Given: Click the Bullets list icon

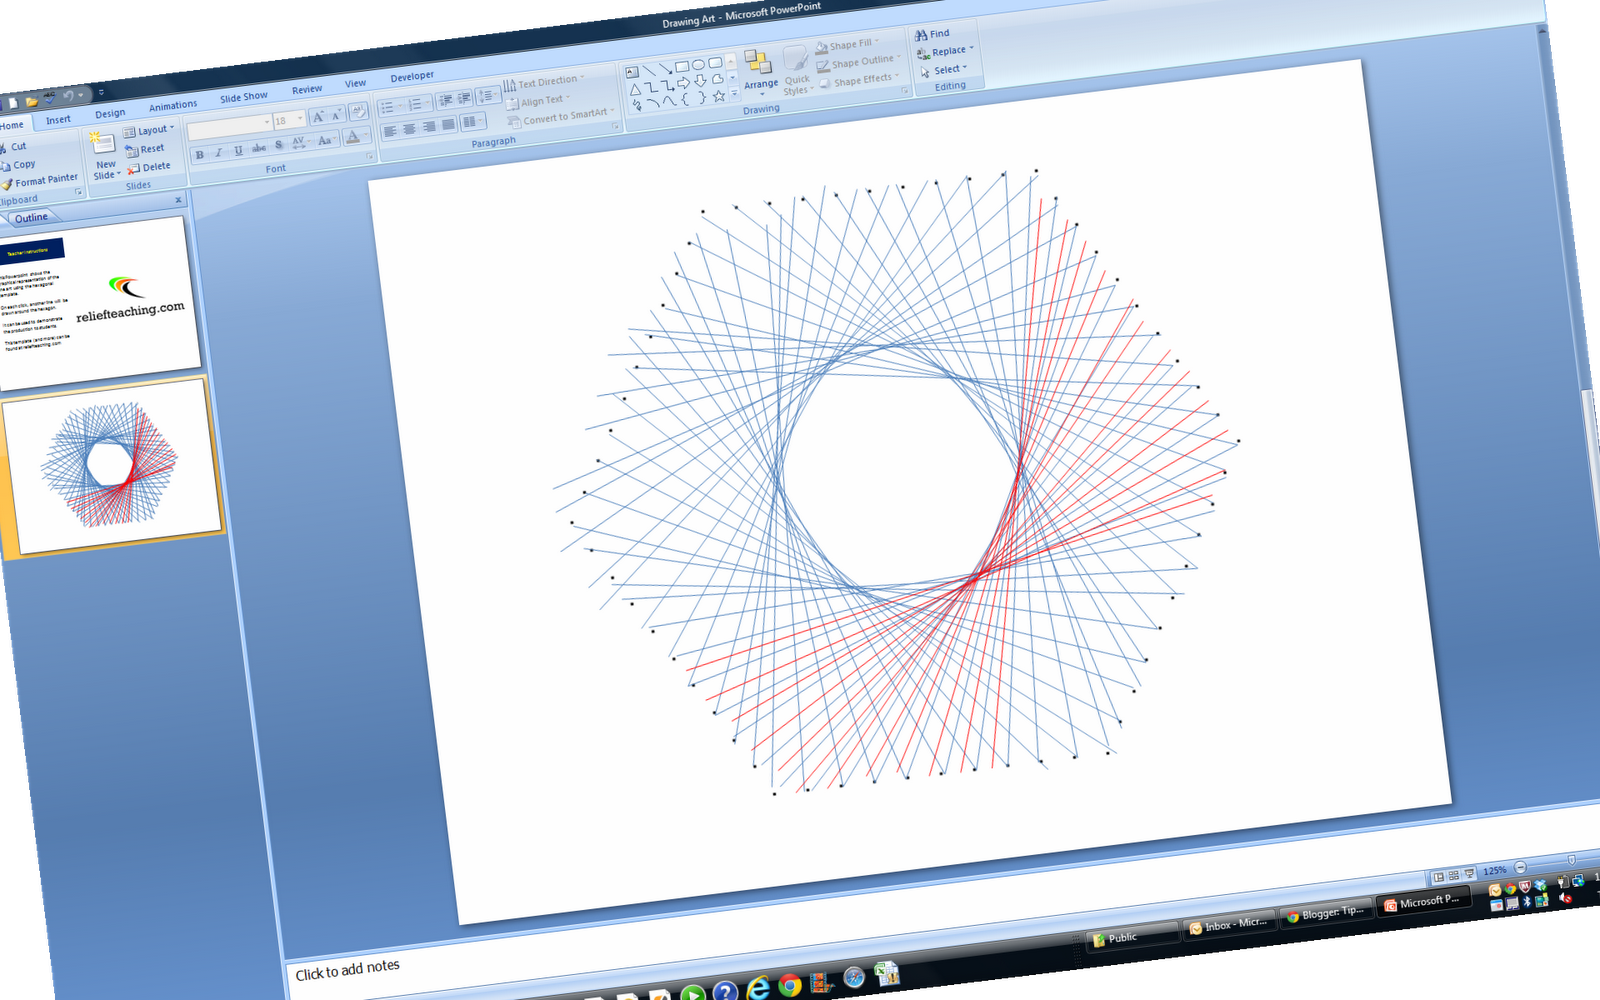Looking at the screenshot, I should pyautogui.click(x=390, y=107).
